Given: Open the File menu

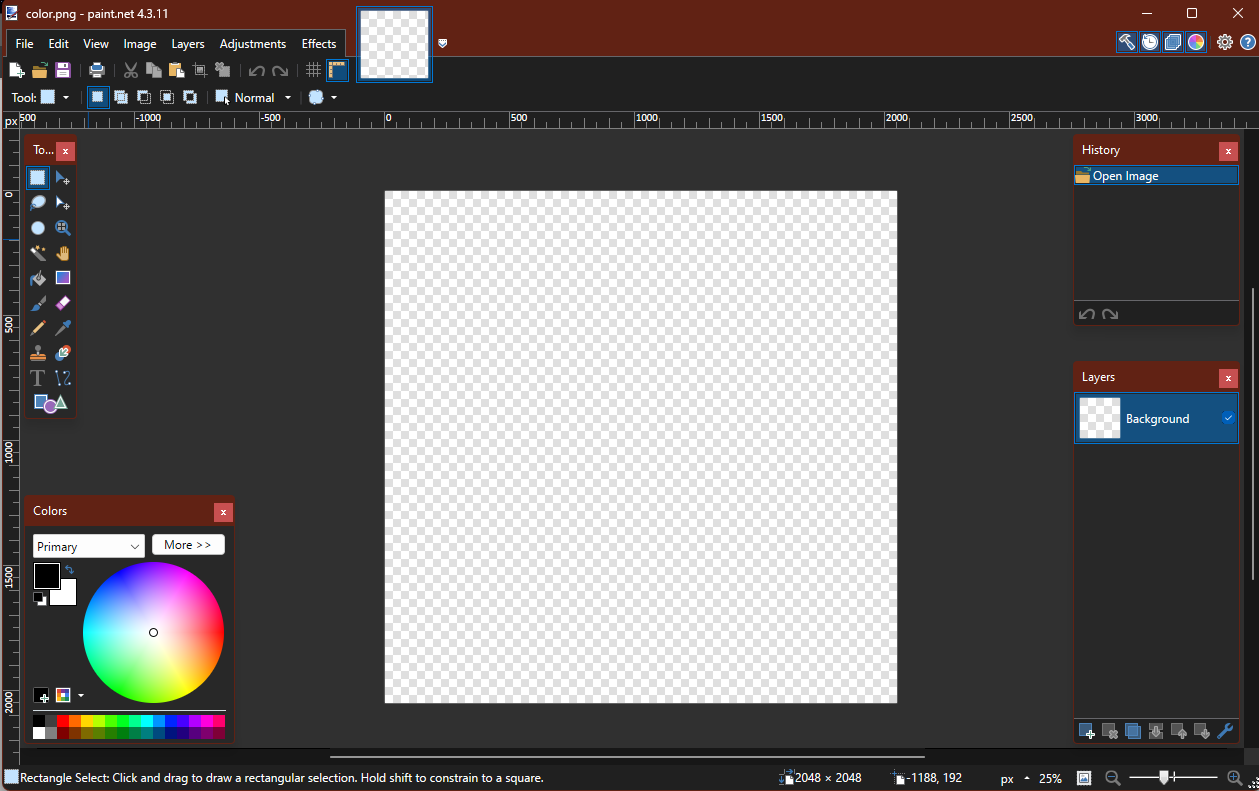Looking at the screenshot, I should tap(25, 44).
